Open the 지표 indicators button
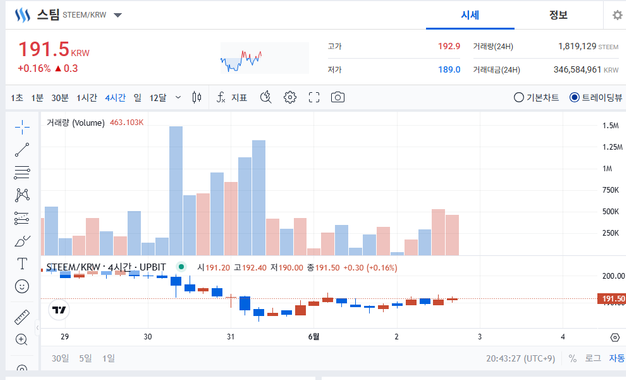The width and height of the screenshot is (626, 380). 232,97
